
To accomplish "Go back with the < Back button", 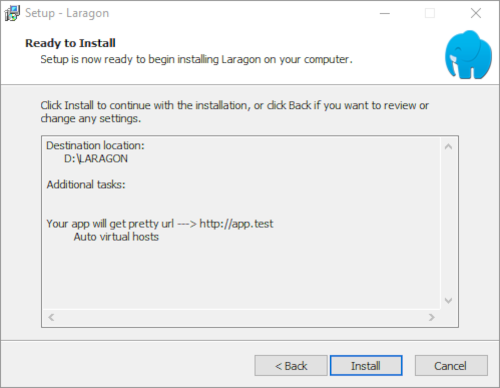I will (291, 366).
